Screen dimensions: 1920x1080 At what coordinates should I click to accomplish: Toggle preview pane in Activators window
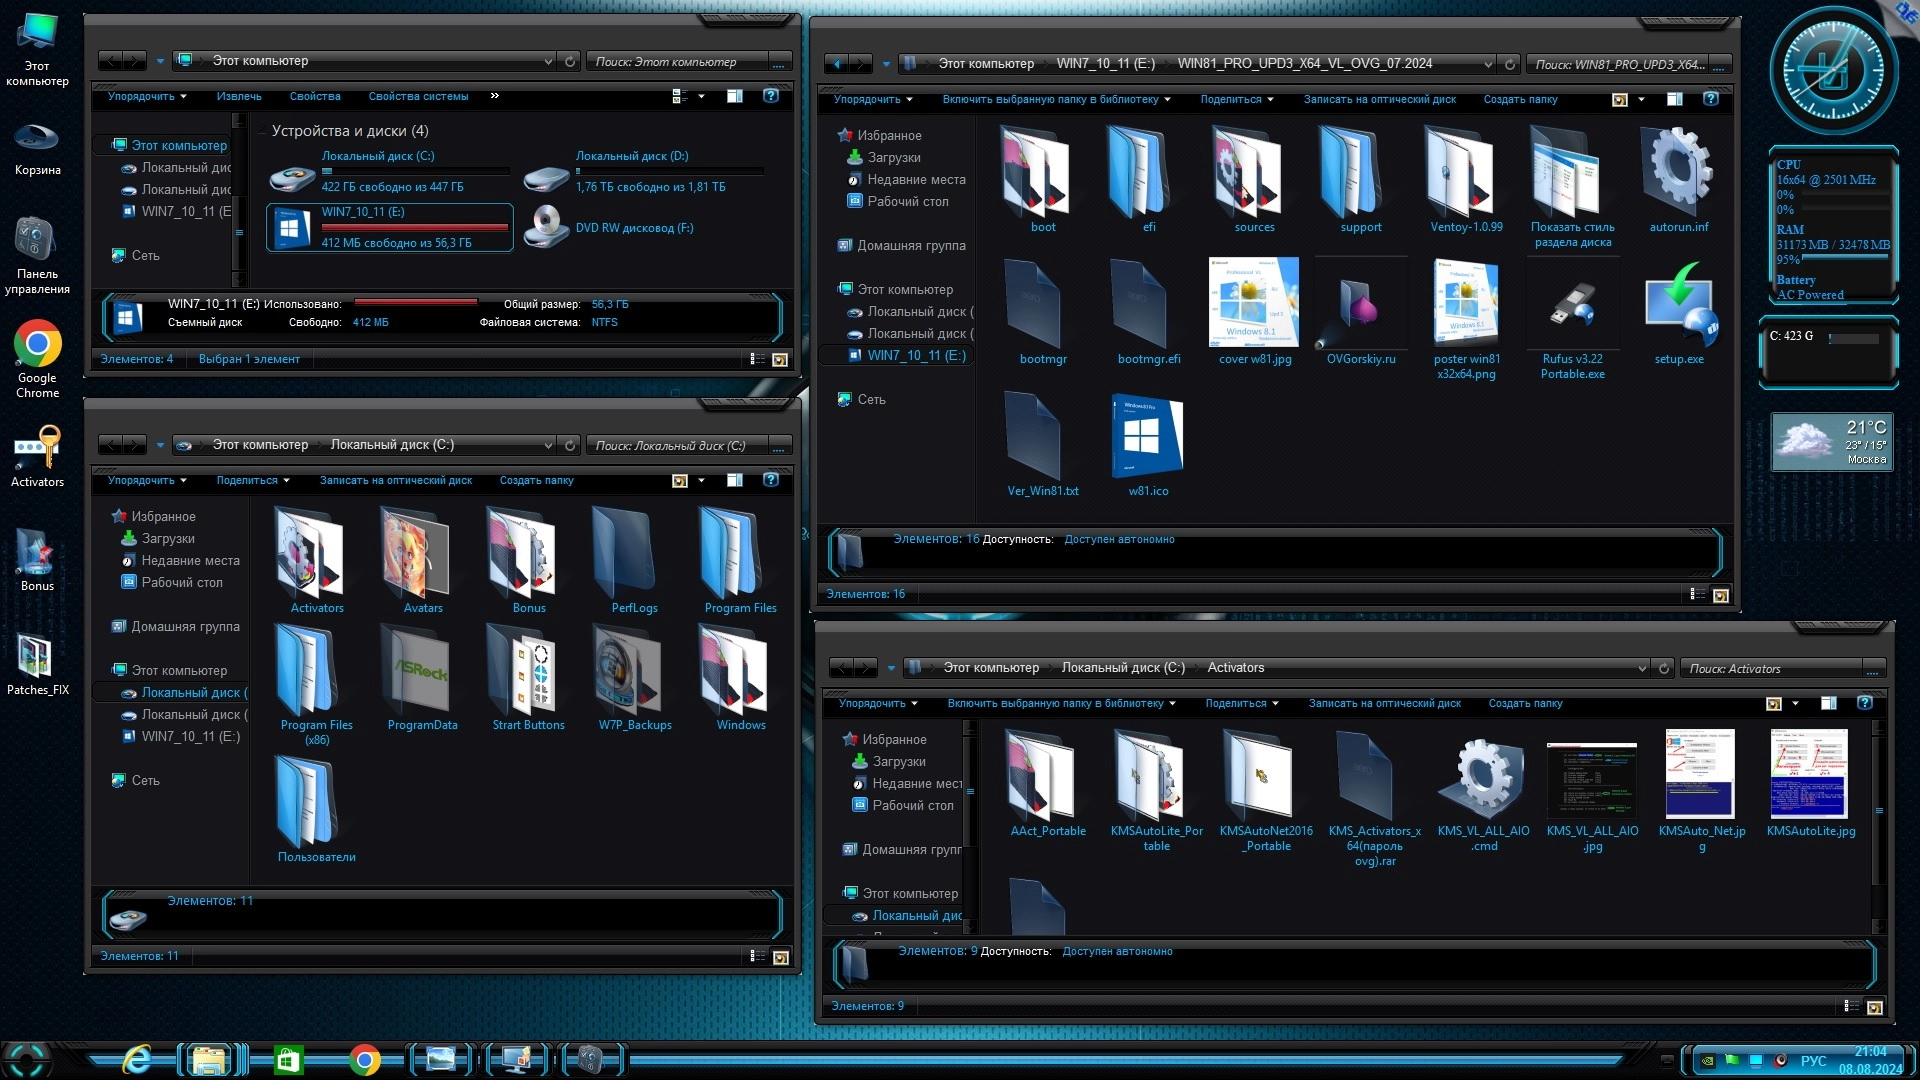tap(1828, 703)
